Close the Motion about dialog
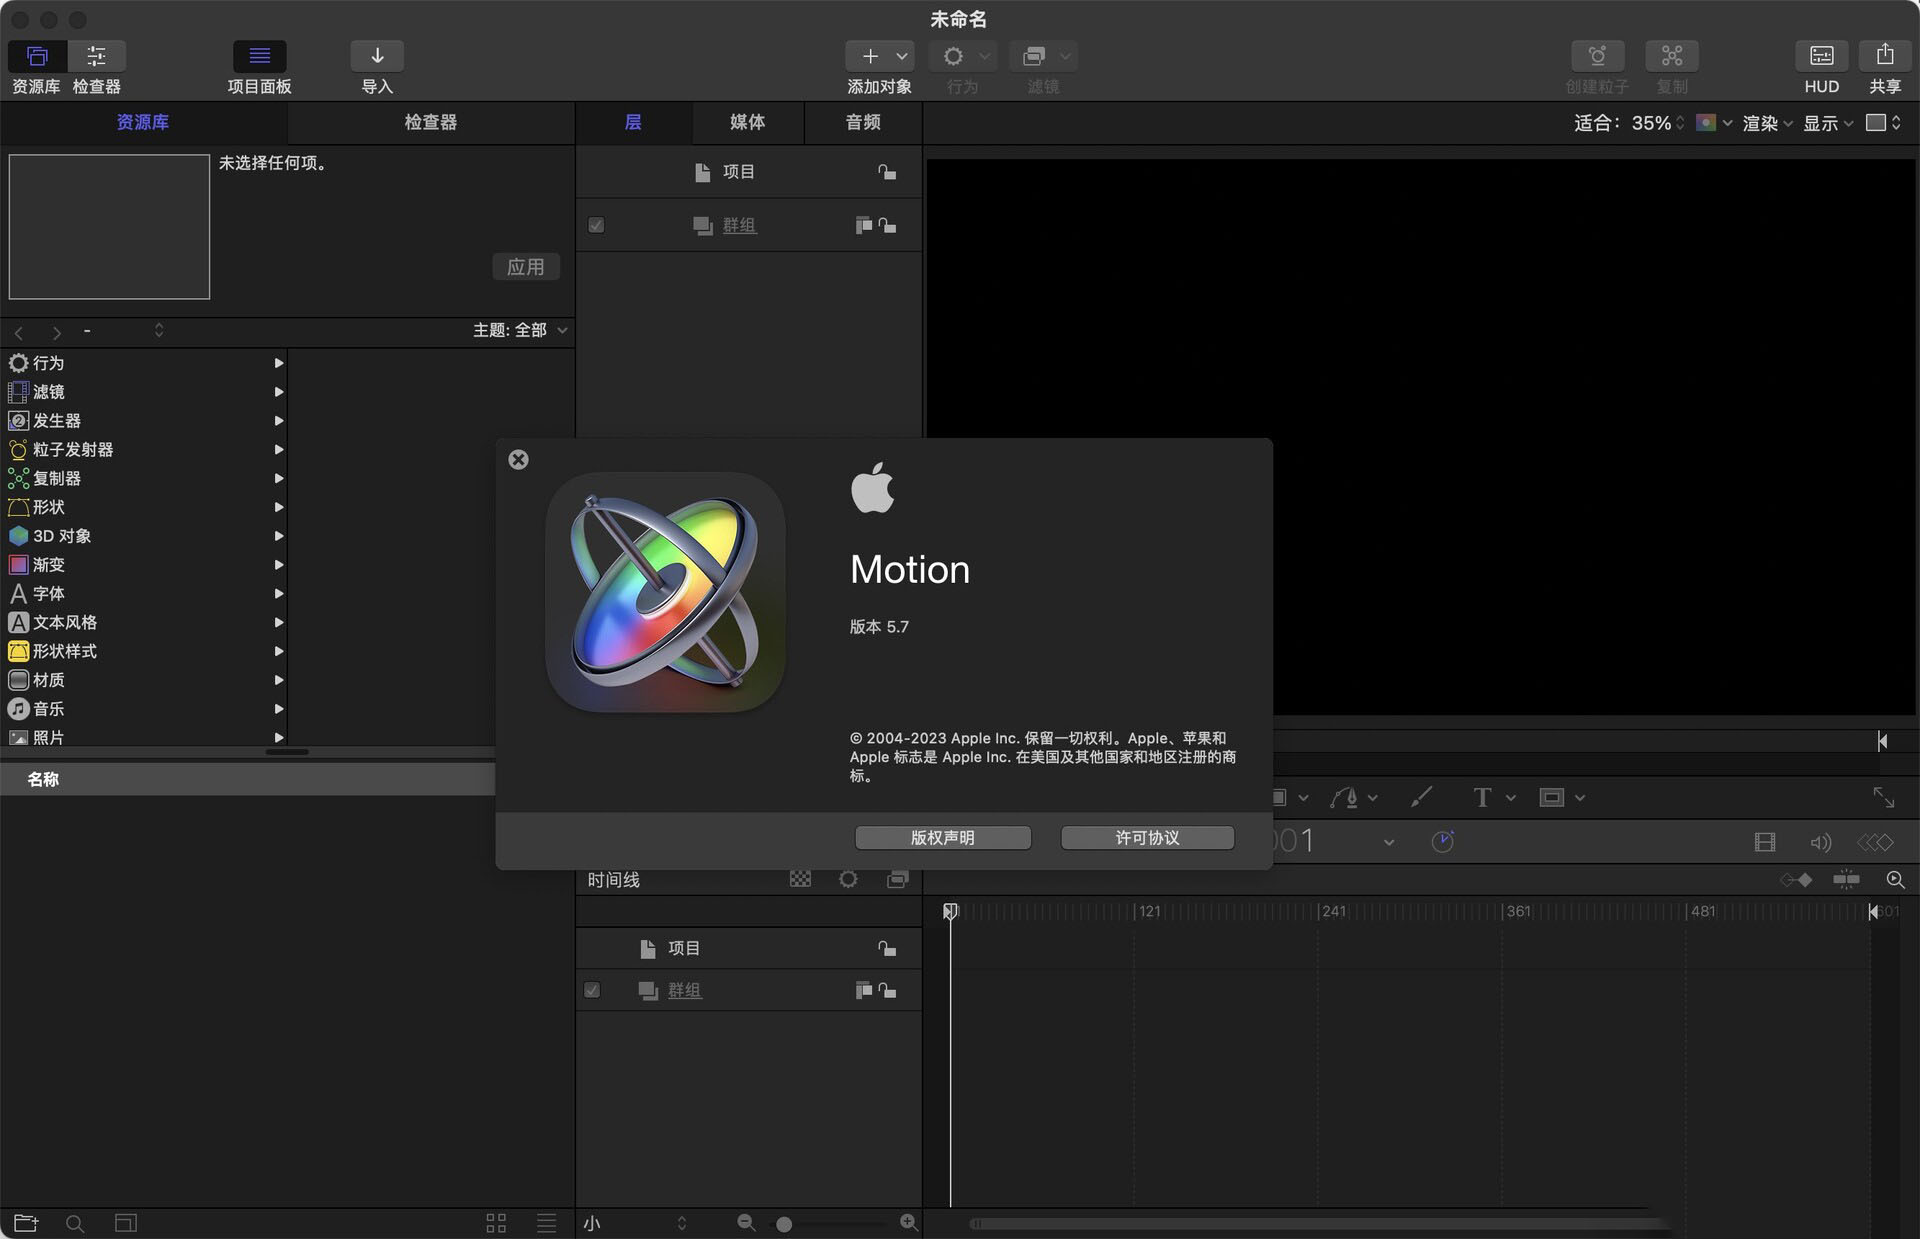Image resolution: width=1920 pixels, height=1239 pixels. click(518, 460)
